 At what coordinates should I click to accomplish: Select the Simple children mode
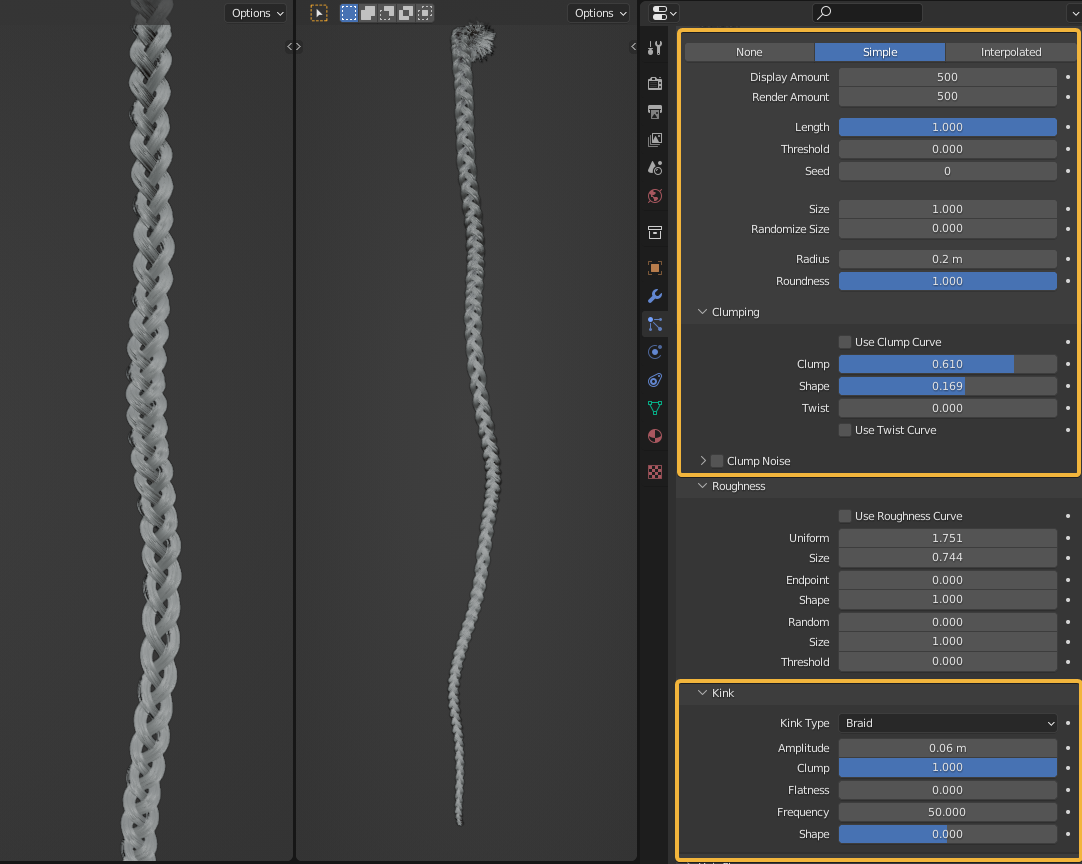click(880, 51)
